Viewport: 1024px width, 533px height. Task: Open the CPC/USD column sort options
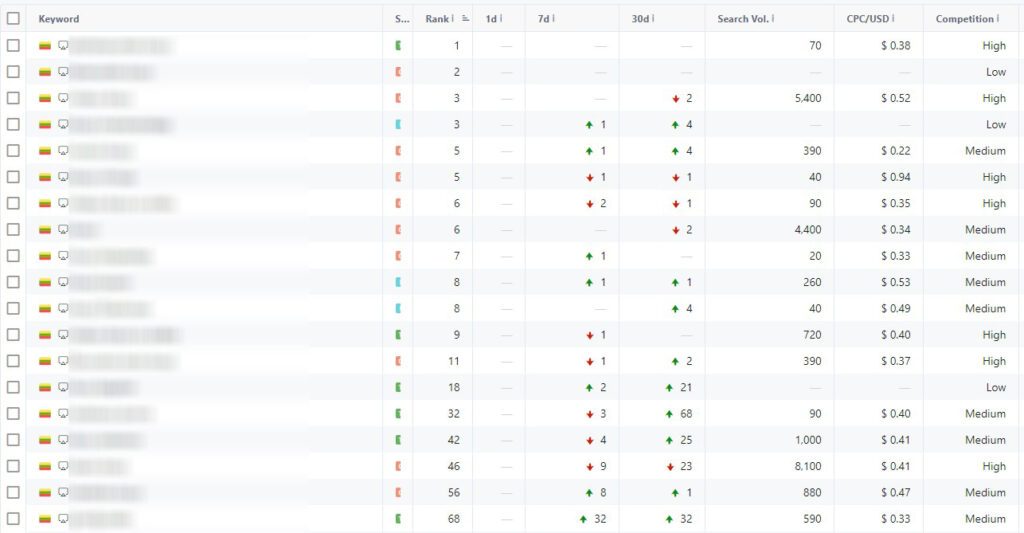click(x=893, y=19)
